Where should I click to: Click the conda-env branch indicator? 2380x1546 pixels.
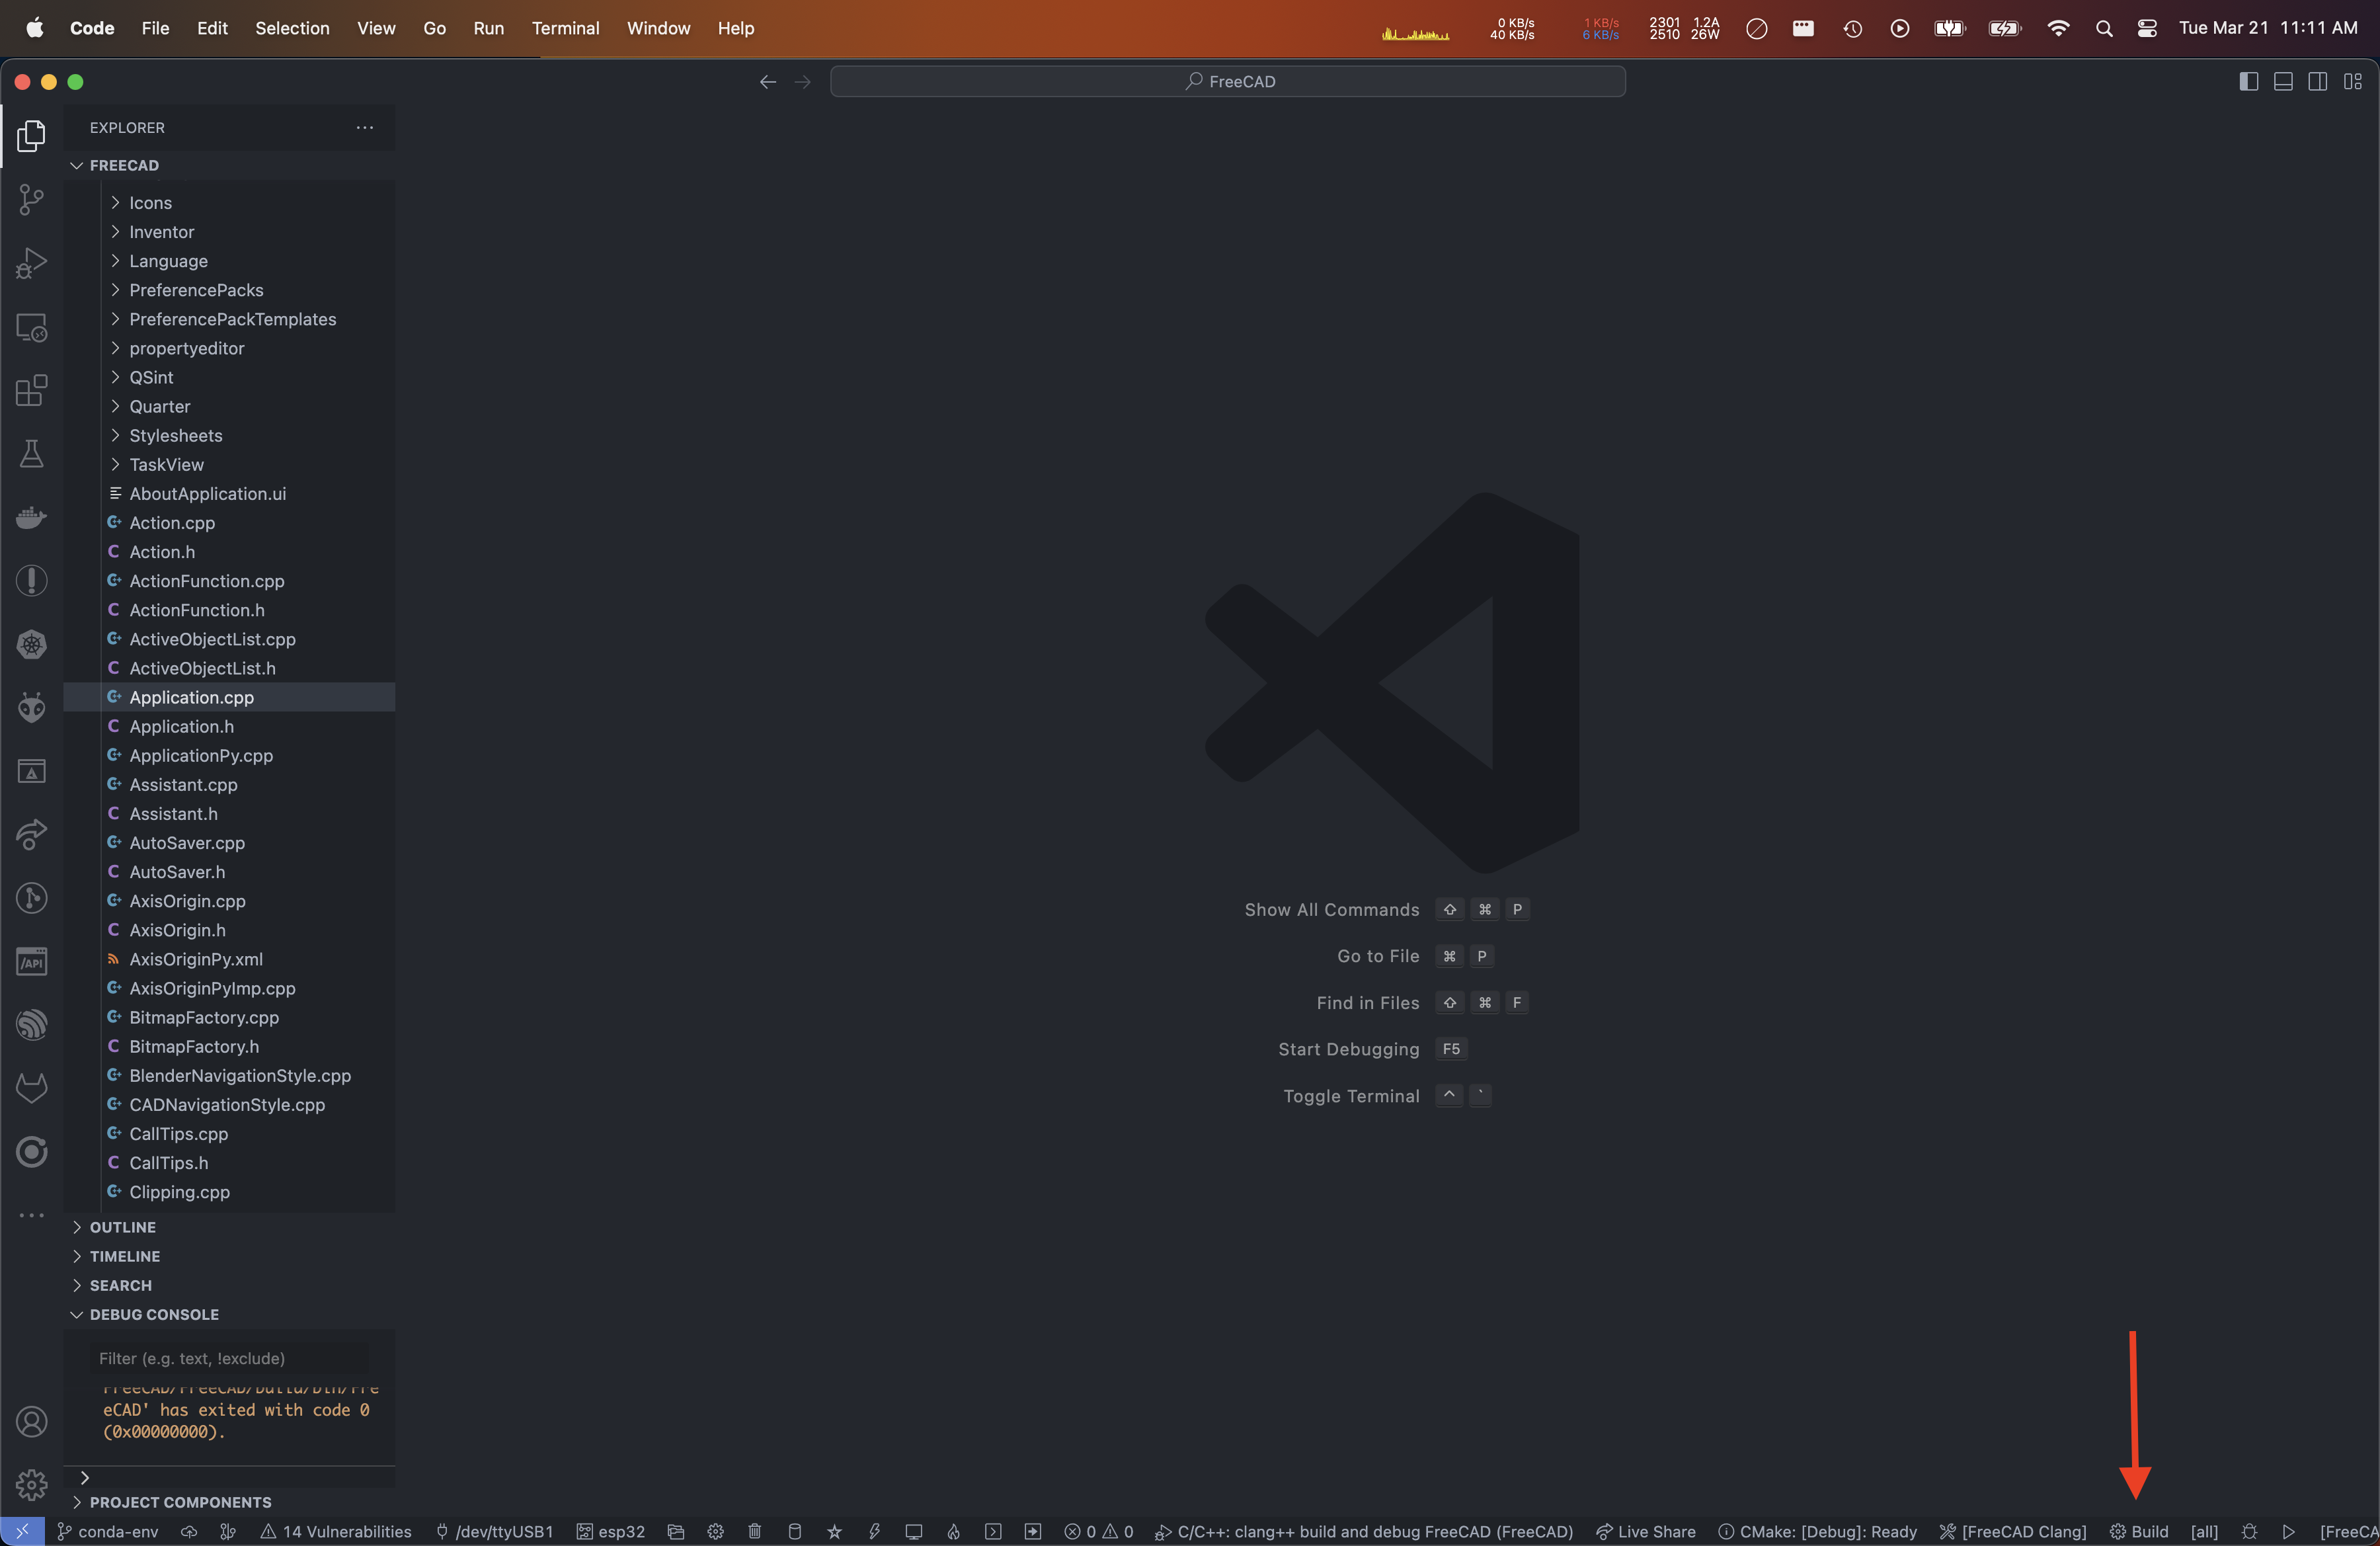click(107, 1531)
